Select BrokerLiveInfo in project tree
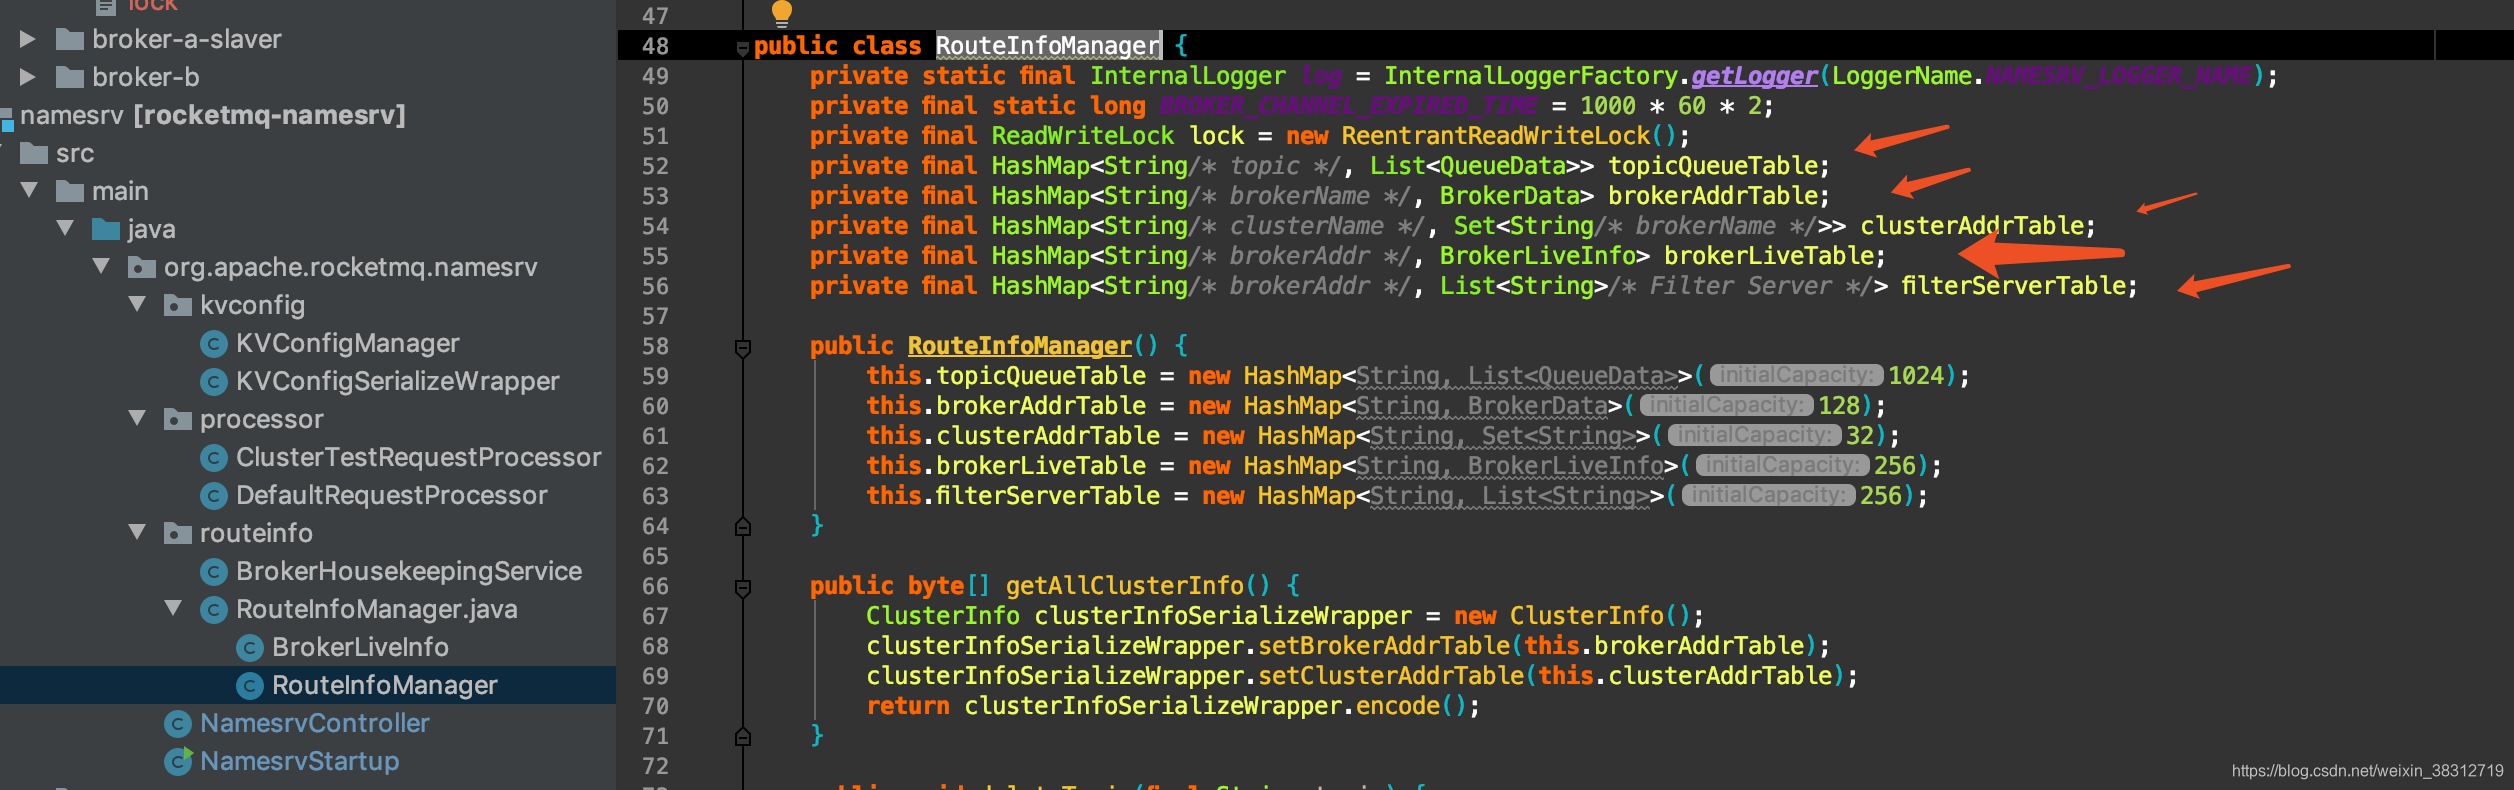Screen dimensions: 2514x790 360,648
